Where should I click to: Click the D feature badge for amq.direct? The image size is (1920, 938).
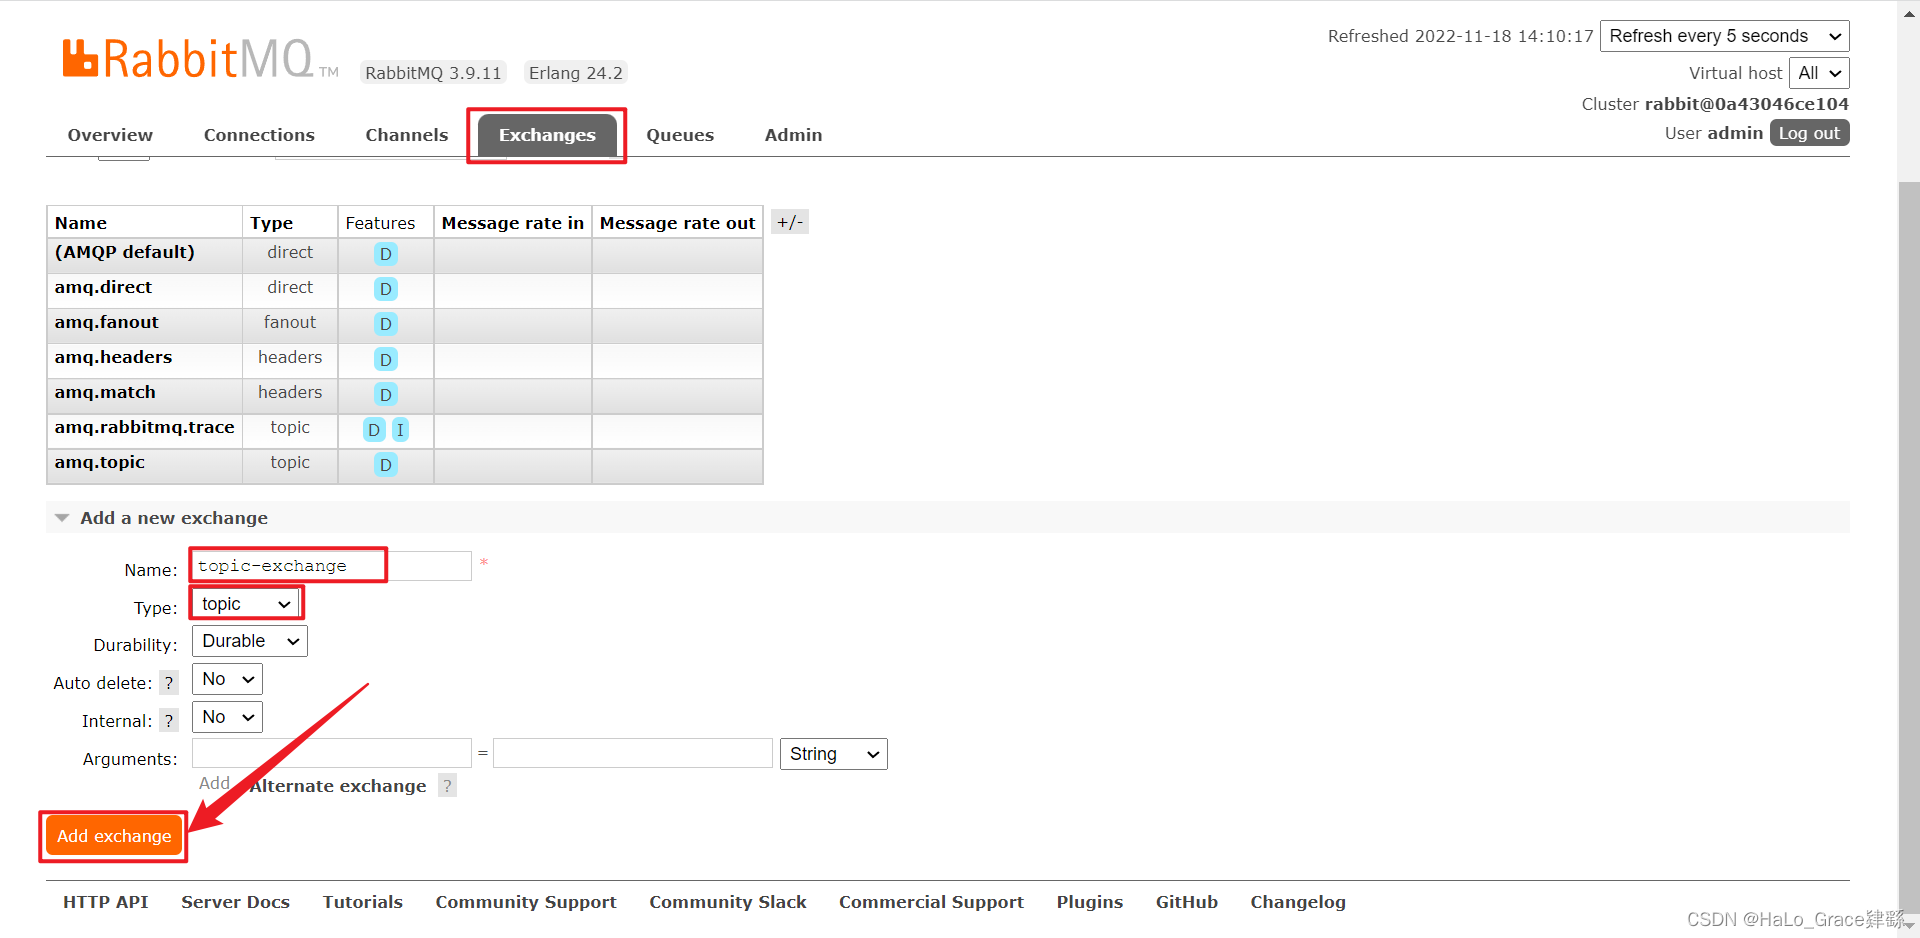pos(385,289)
